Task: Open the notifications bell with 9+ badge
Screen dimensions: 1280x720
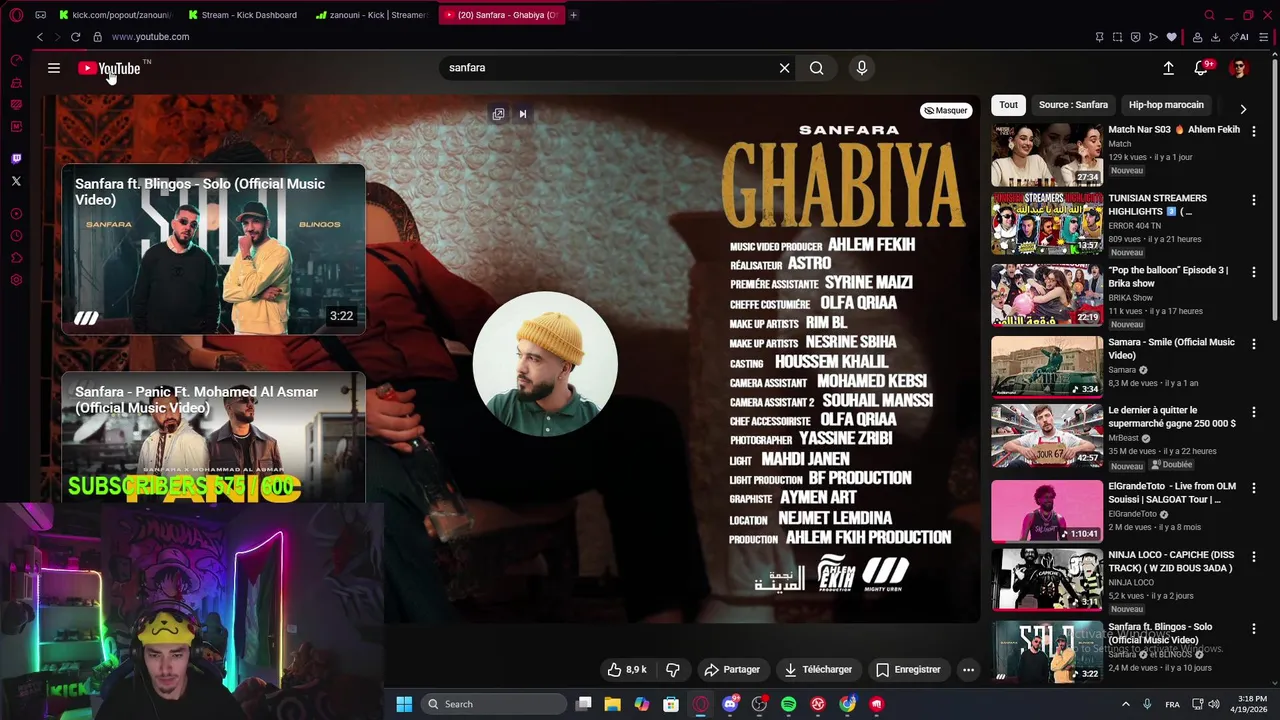Action: point(1202,68)
